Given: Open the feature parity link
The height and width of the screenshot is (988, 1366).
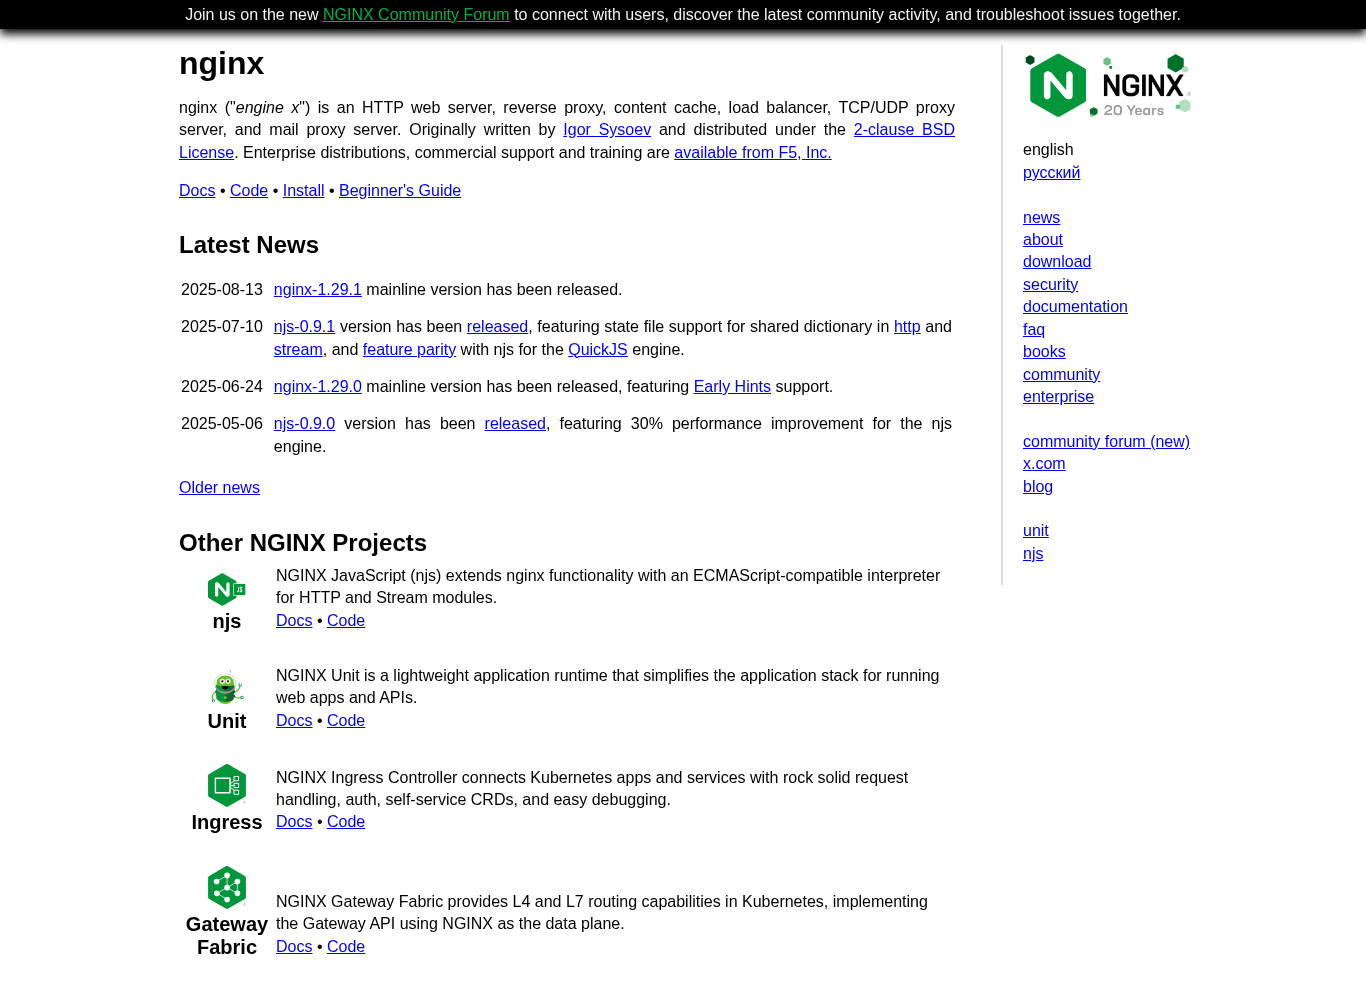Looking at the screenshot, I should pyautogui.click(x=409, y=350).
